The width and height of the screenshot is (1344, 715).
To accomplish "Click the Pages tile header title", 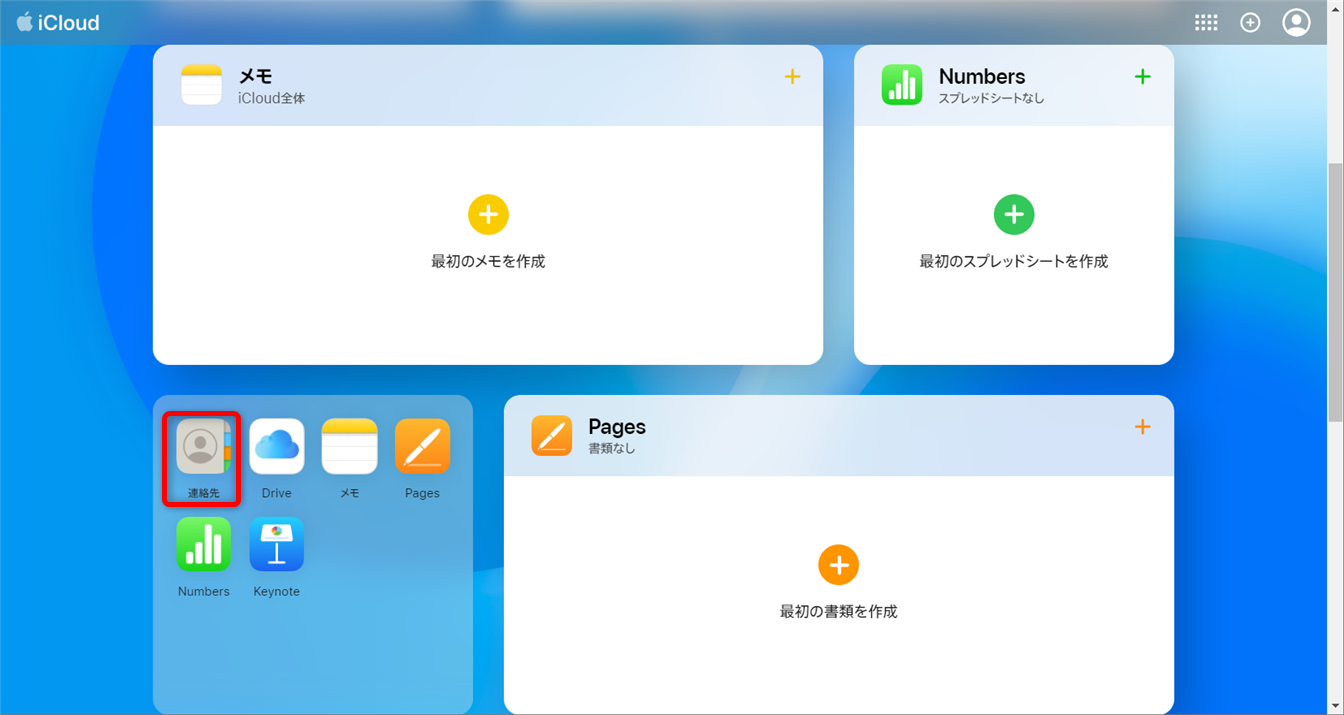I will pyautogui.click(x=617, y=427).
